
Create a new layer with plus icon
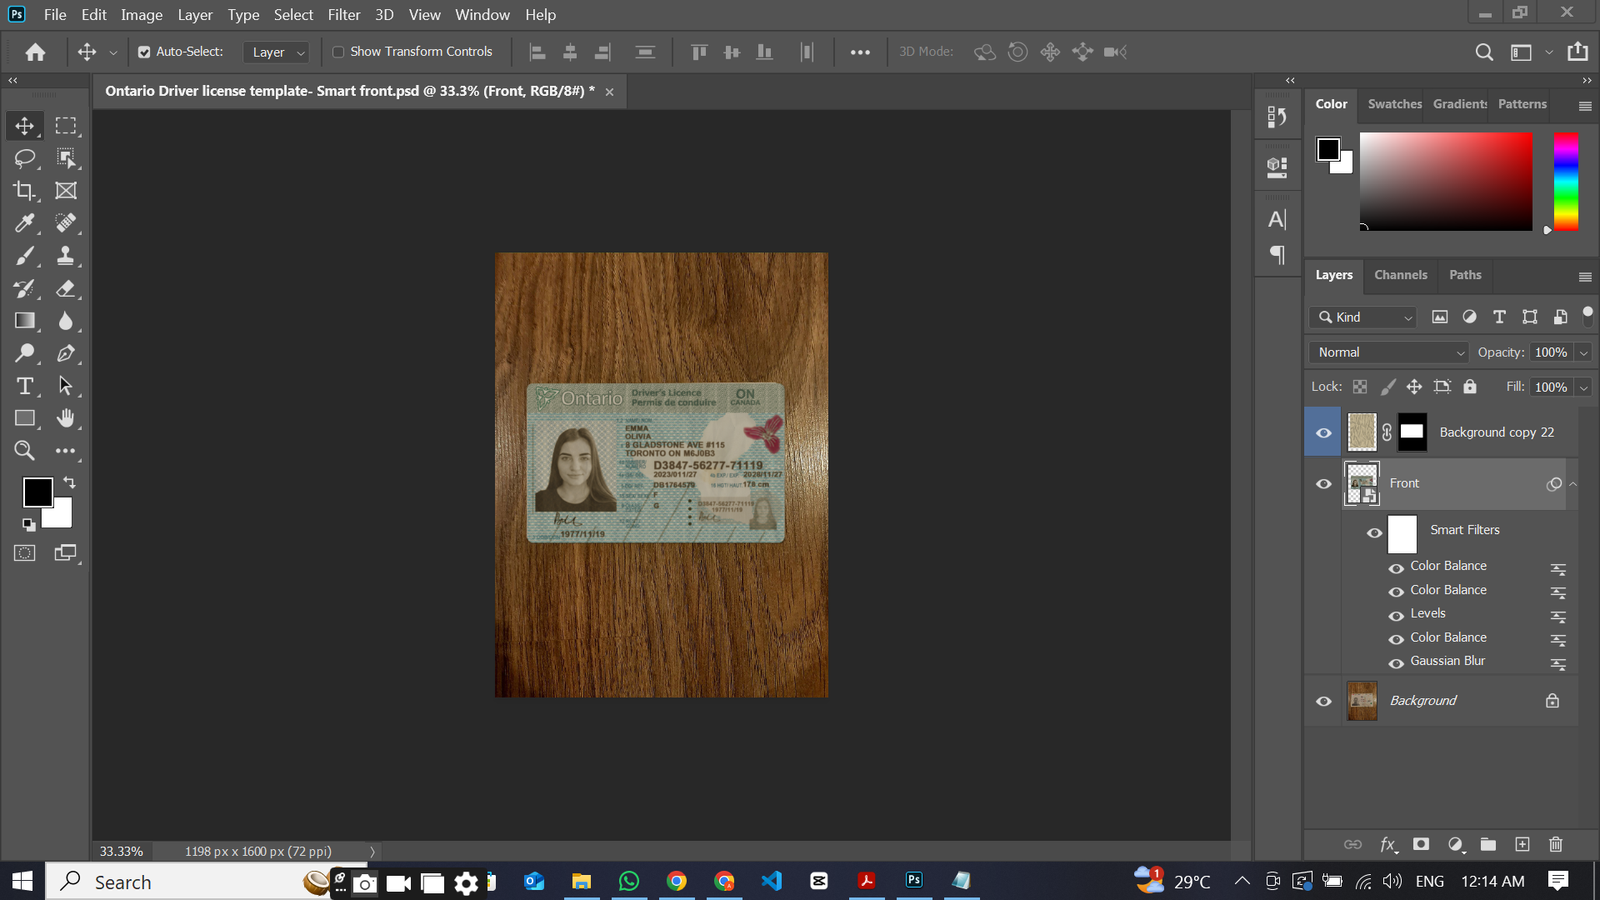tap(1522, 844)
